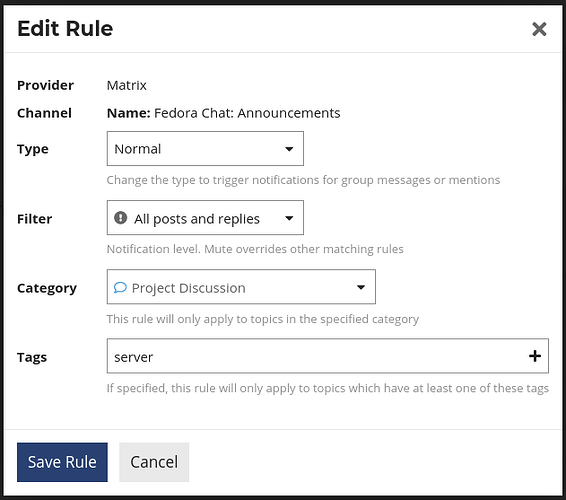Viewport: 566px width, 500px height.
Task: Click the hint about the specified category
Action: [263, 319]
